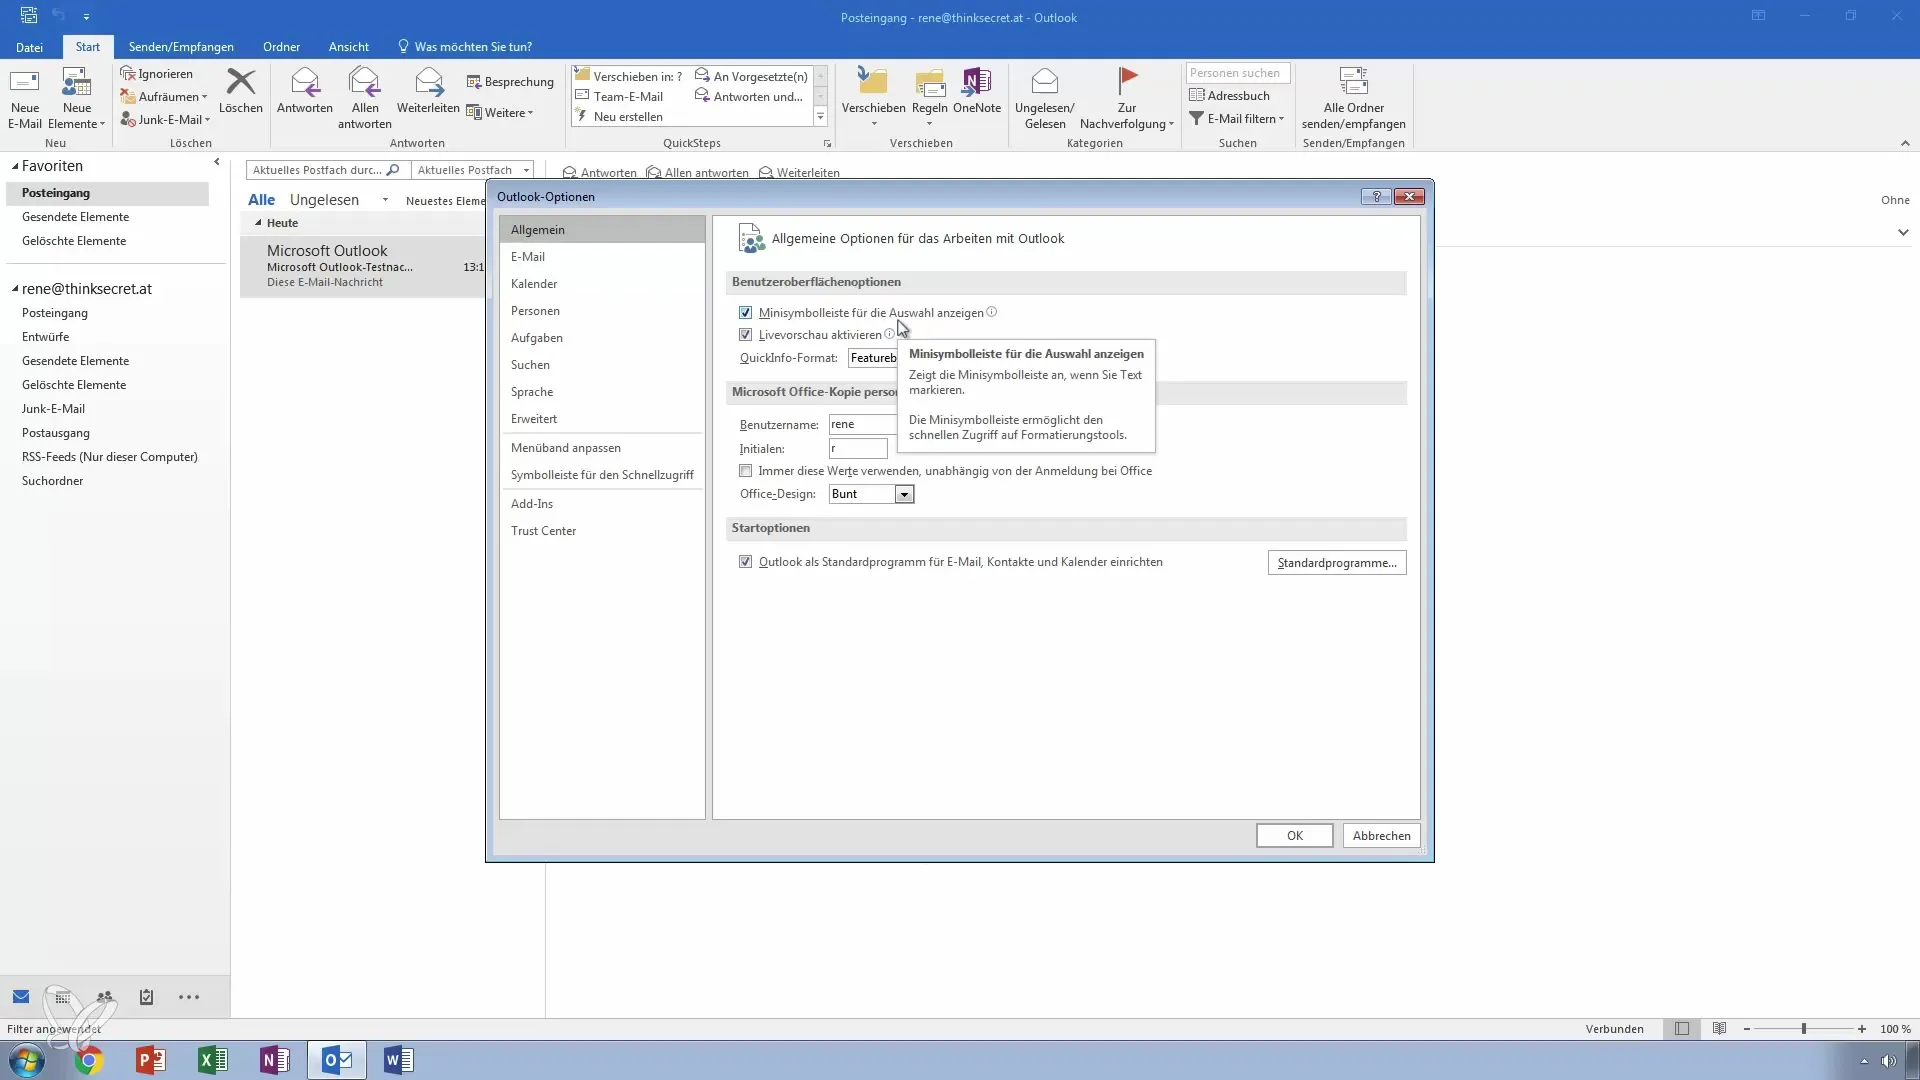The height and width of the screenshot is (1080, 1920).
Task: Open the Ansicht ribbon tab
Action: (348, 47)
